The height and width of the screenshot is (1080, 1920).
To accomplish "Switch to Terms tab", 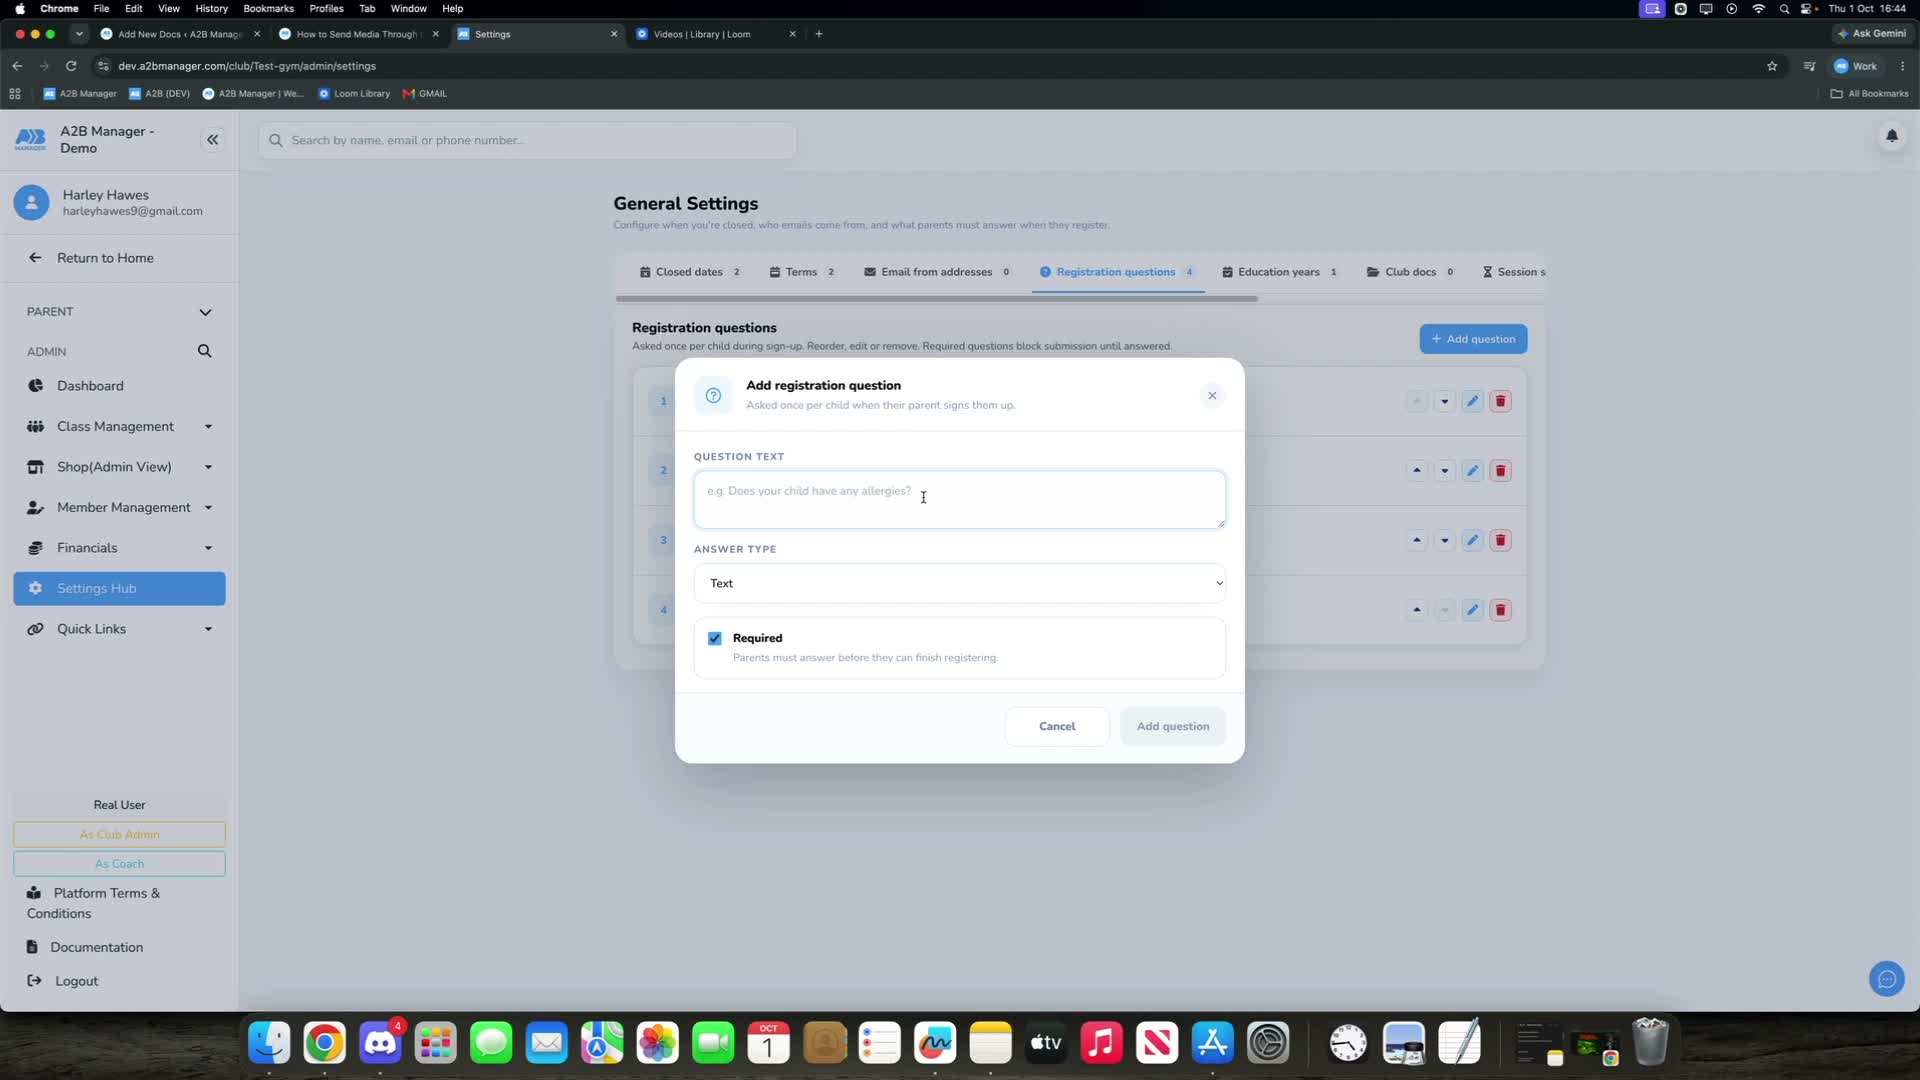I will click(x=802, y=272).
